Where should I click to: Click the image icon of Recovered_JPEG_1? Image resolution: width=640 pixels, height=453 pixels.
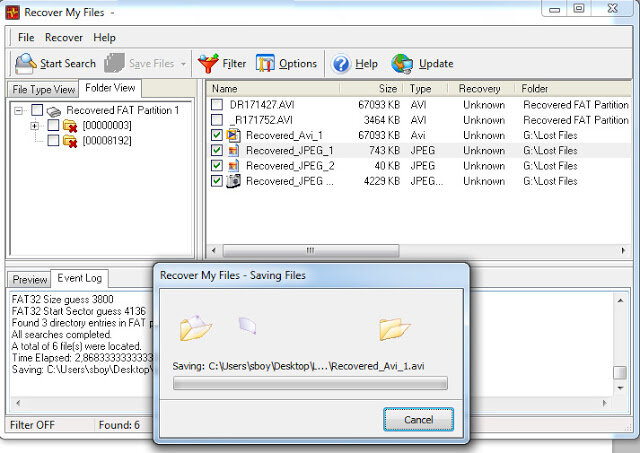[x=233, y=151]
